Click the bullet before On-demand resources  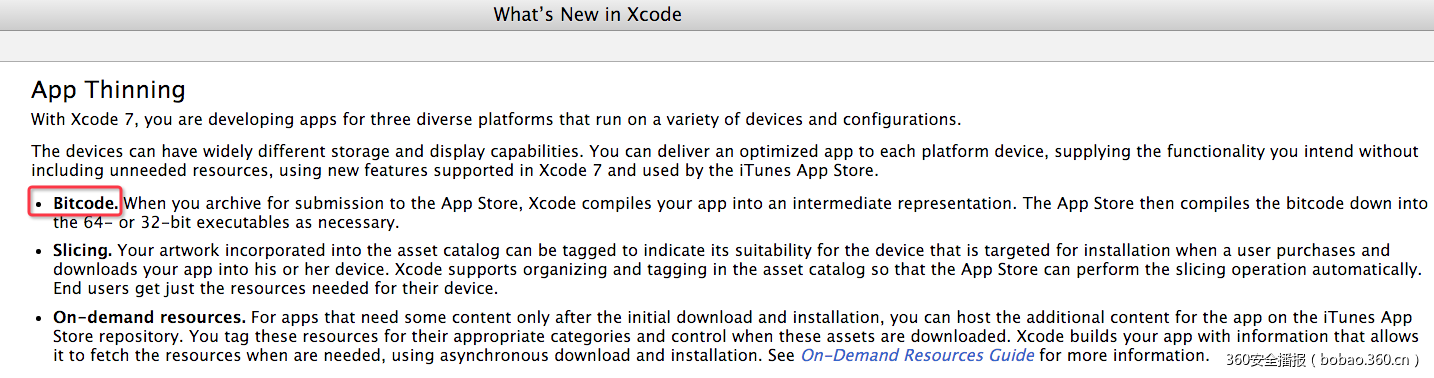39,318
